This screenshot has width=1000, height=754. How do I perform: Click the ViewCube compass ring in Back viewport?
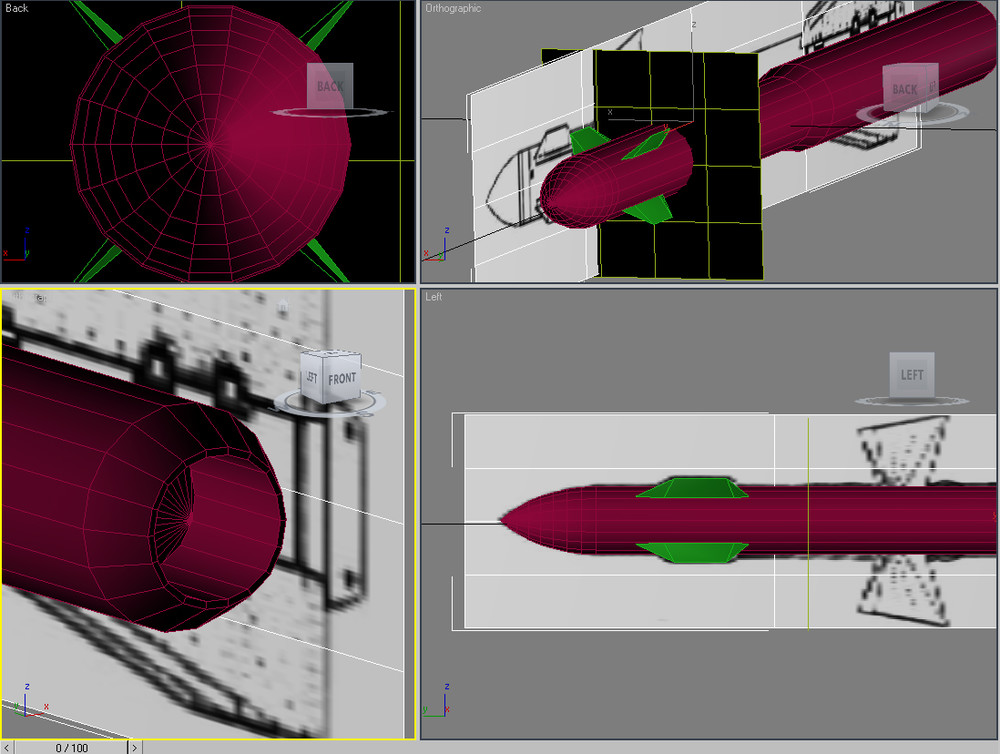(330, 113)
